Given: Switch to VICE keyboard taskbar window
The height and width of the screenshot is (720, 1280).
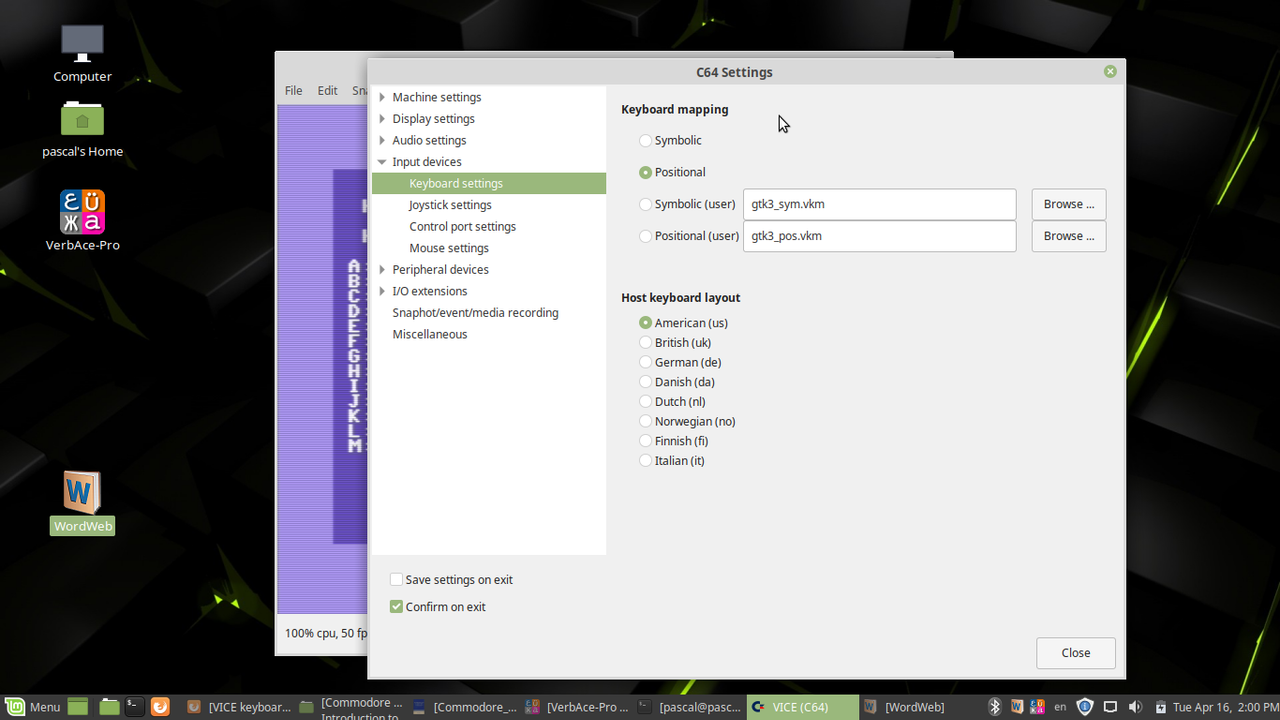Looking at the screenshot, I should [238, 707].
